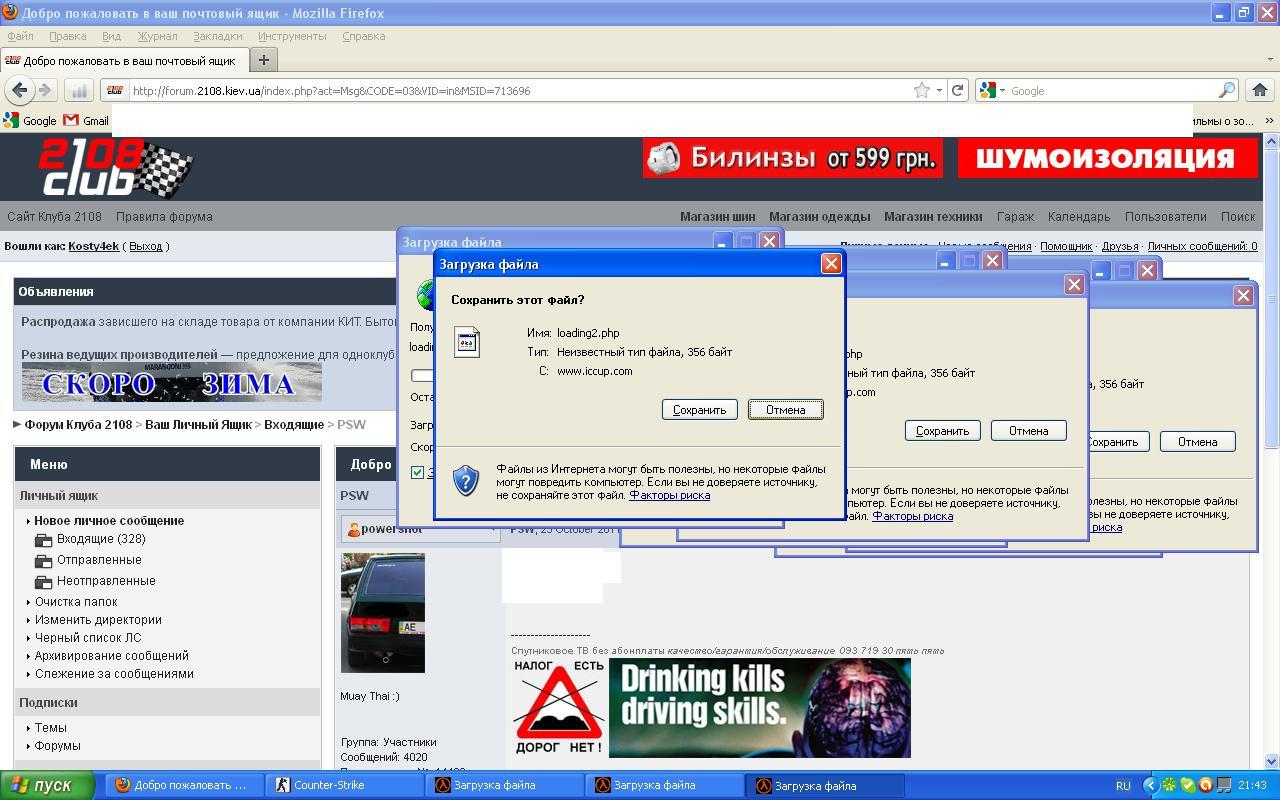Bookmark this page with the star icon

[921, 90]
